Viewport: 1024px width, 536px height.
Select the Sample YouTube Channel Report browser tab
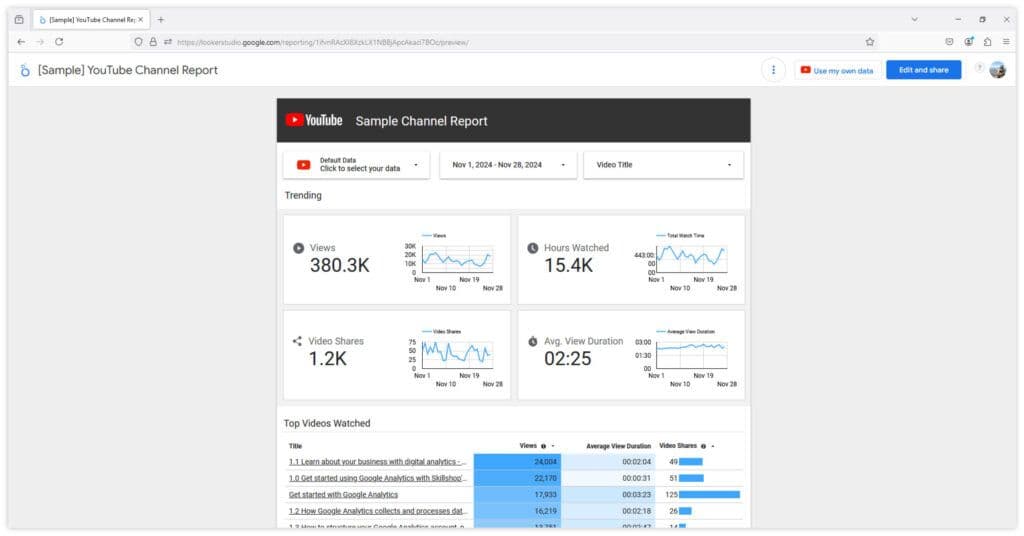click(90, 20)
